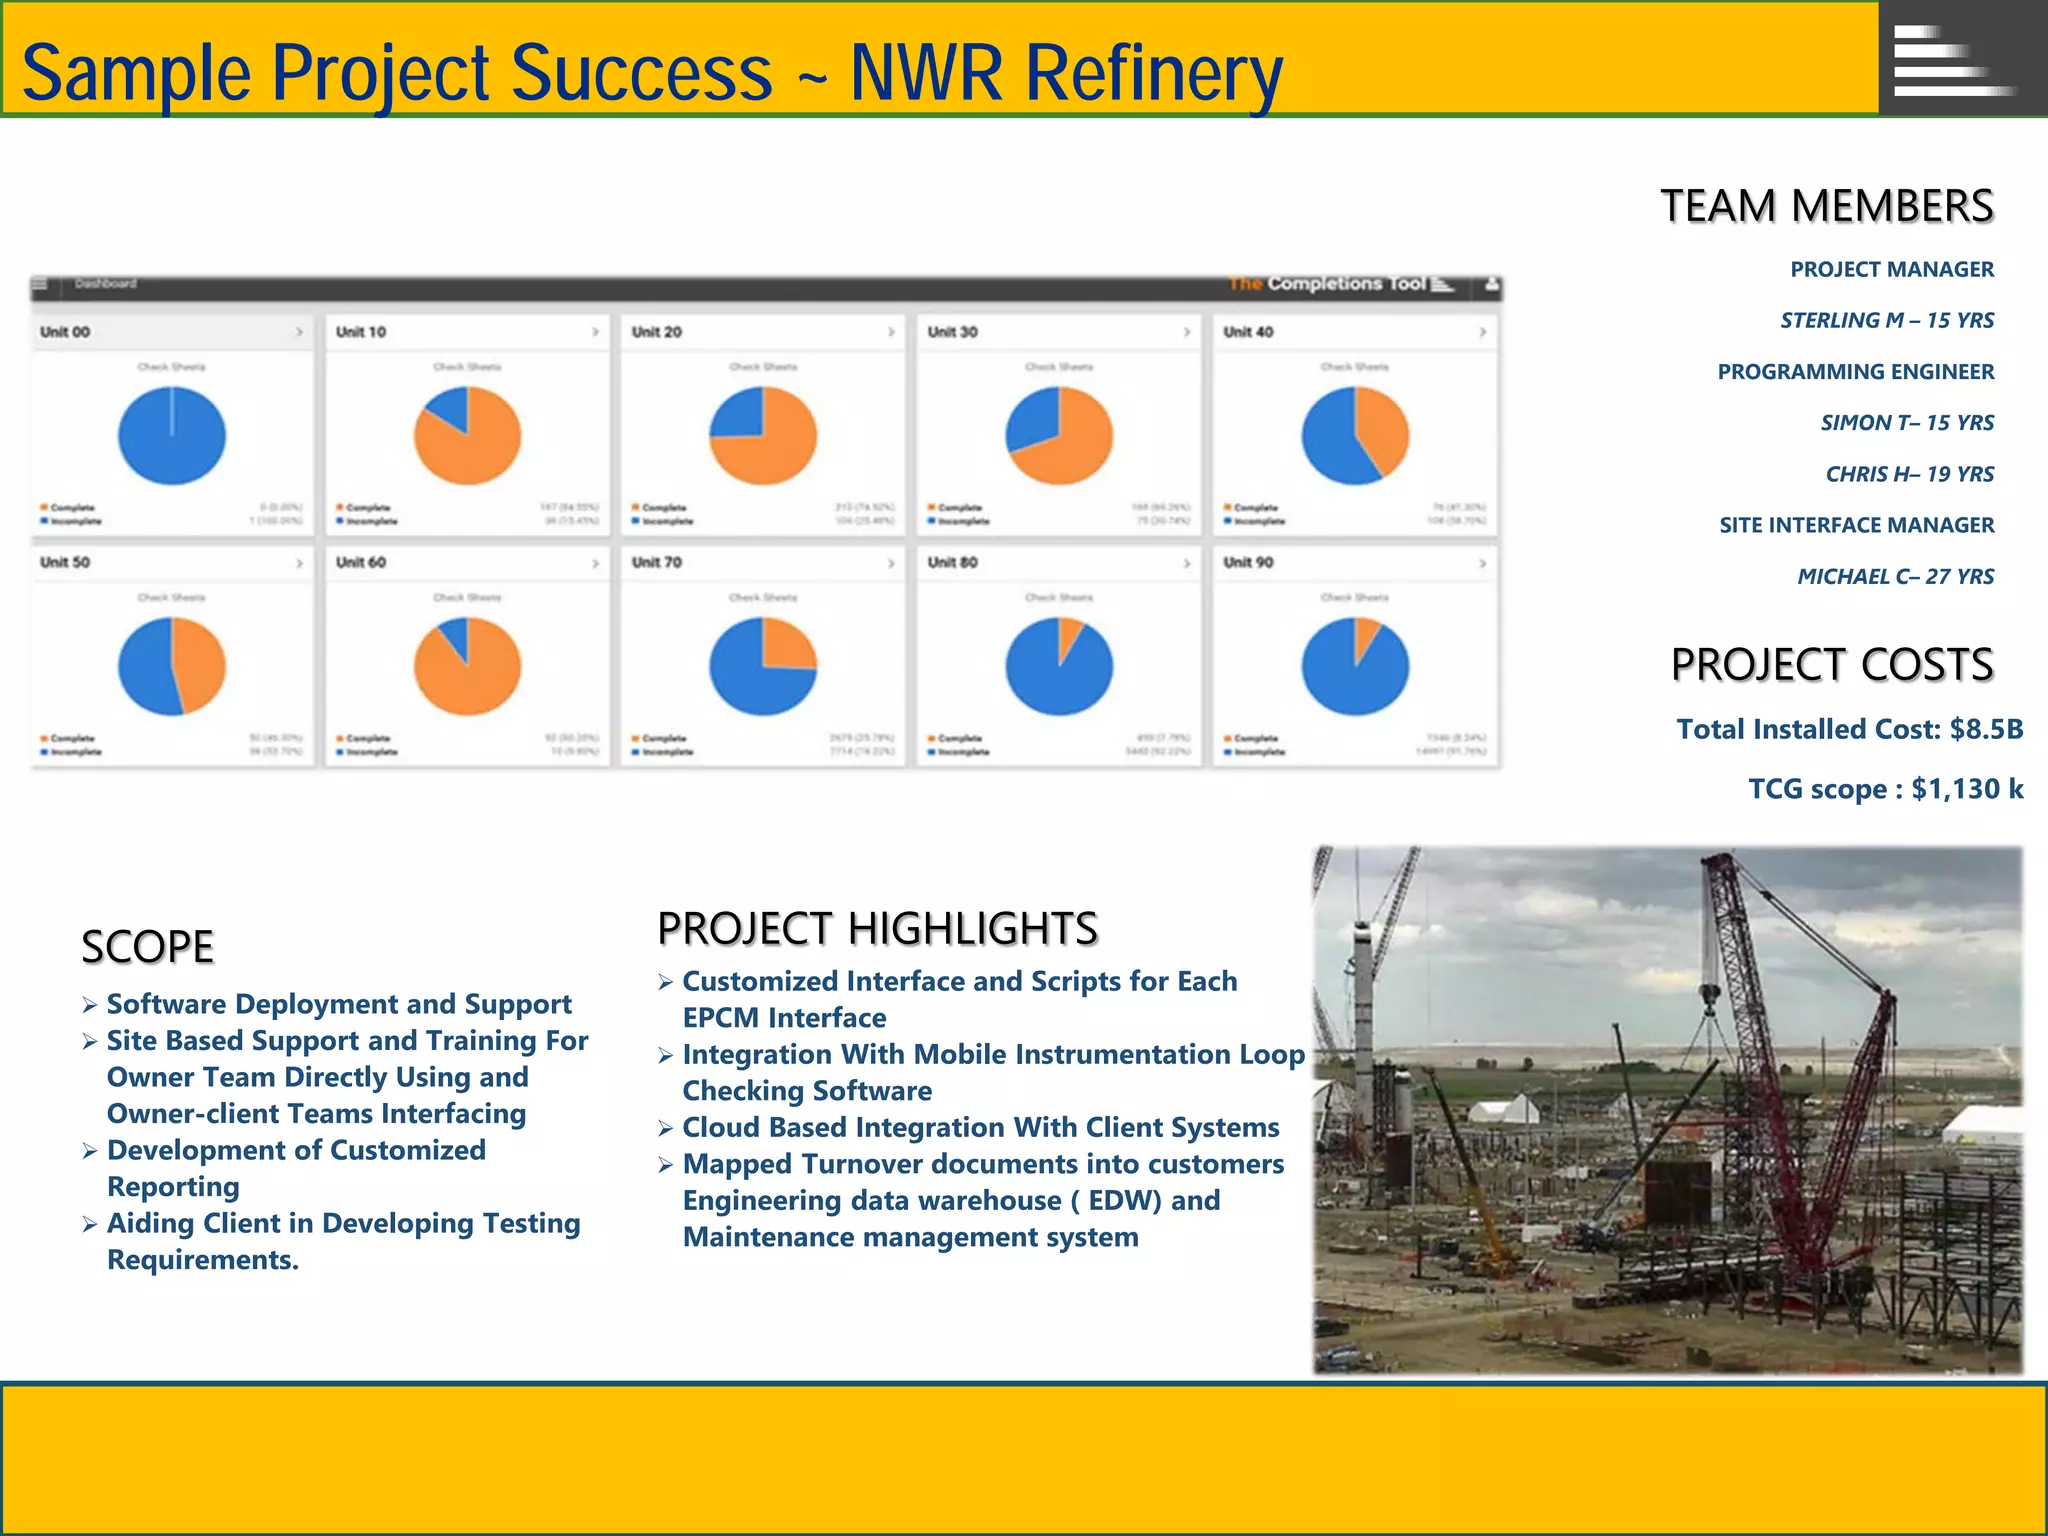Click the refinery construction site photo
Viewport: 2048px width, 1536px height.
[x=1667, y=1110]
